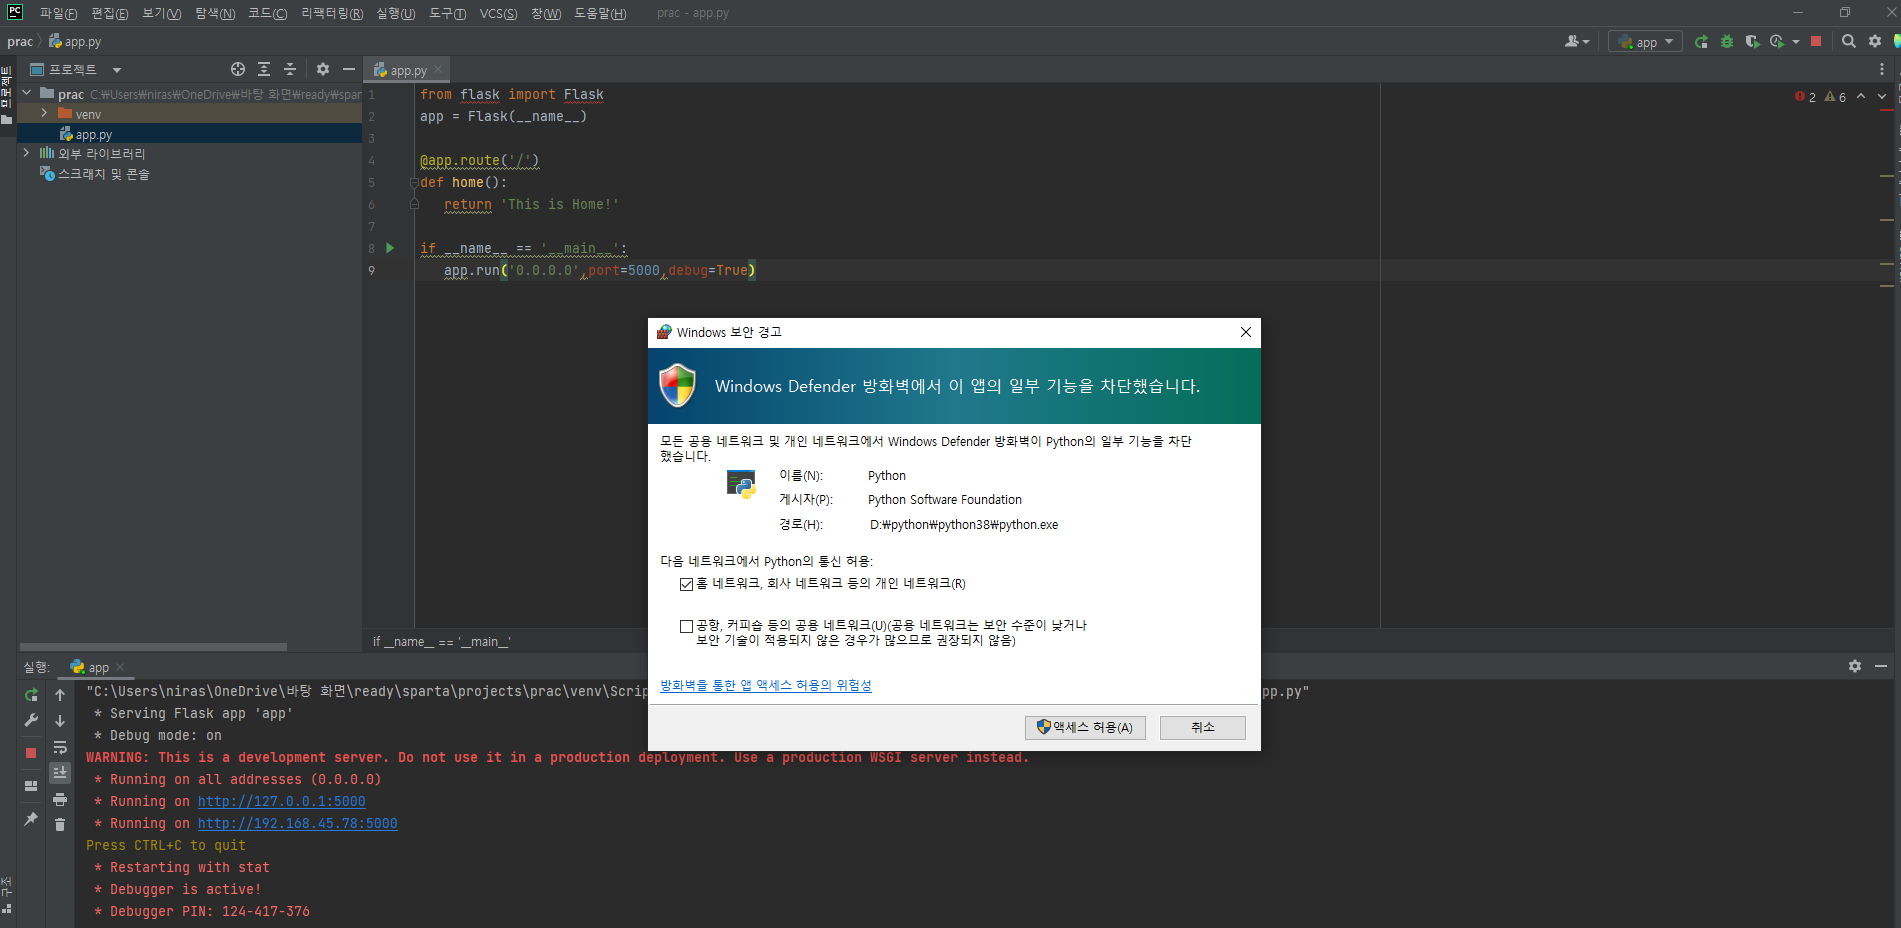Open Project panel options gear

tap(323, 69)
